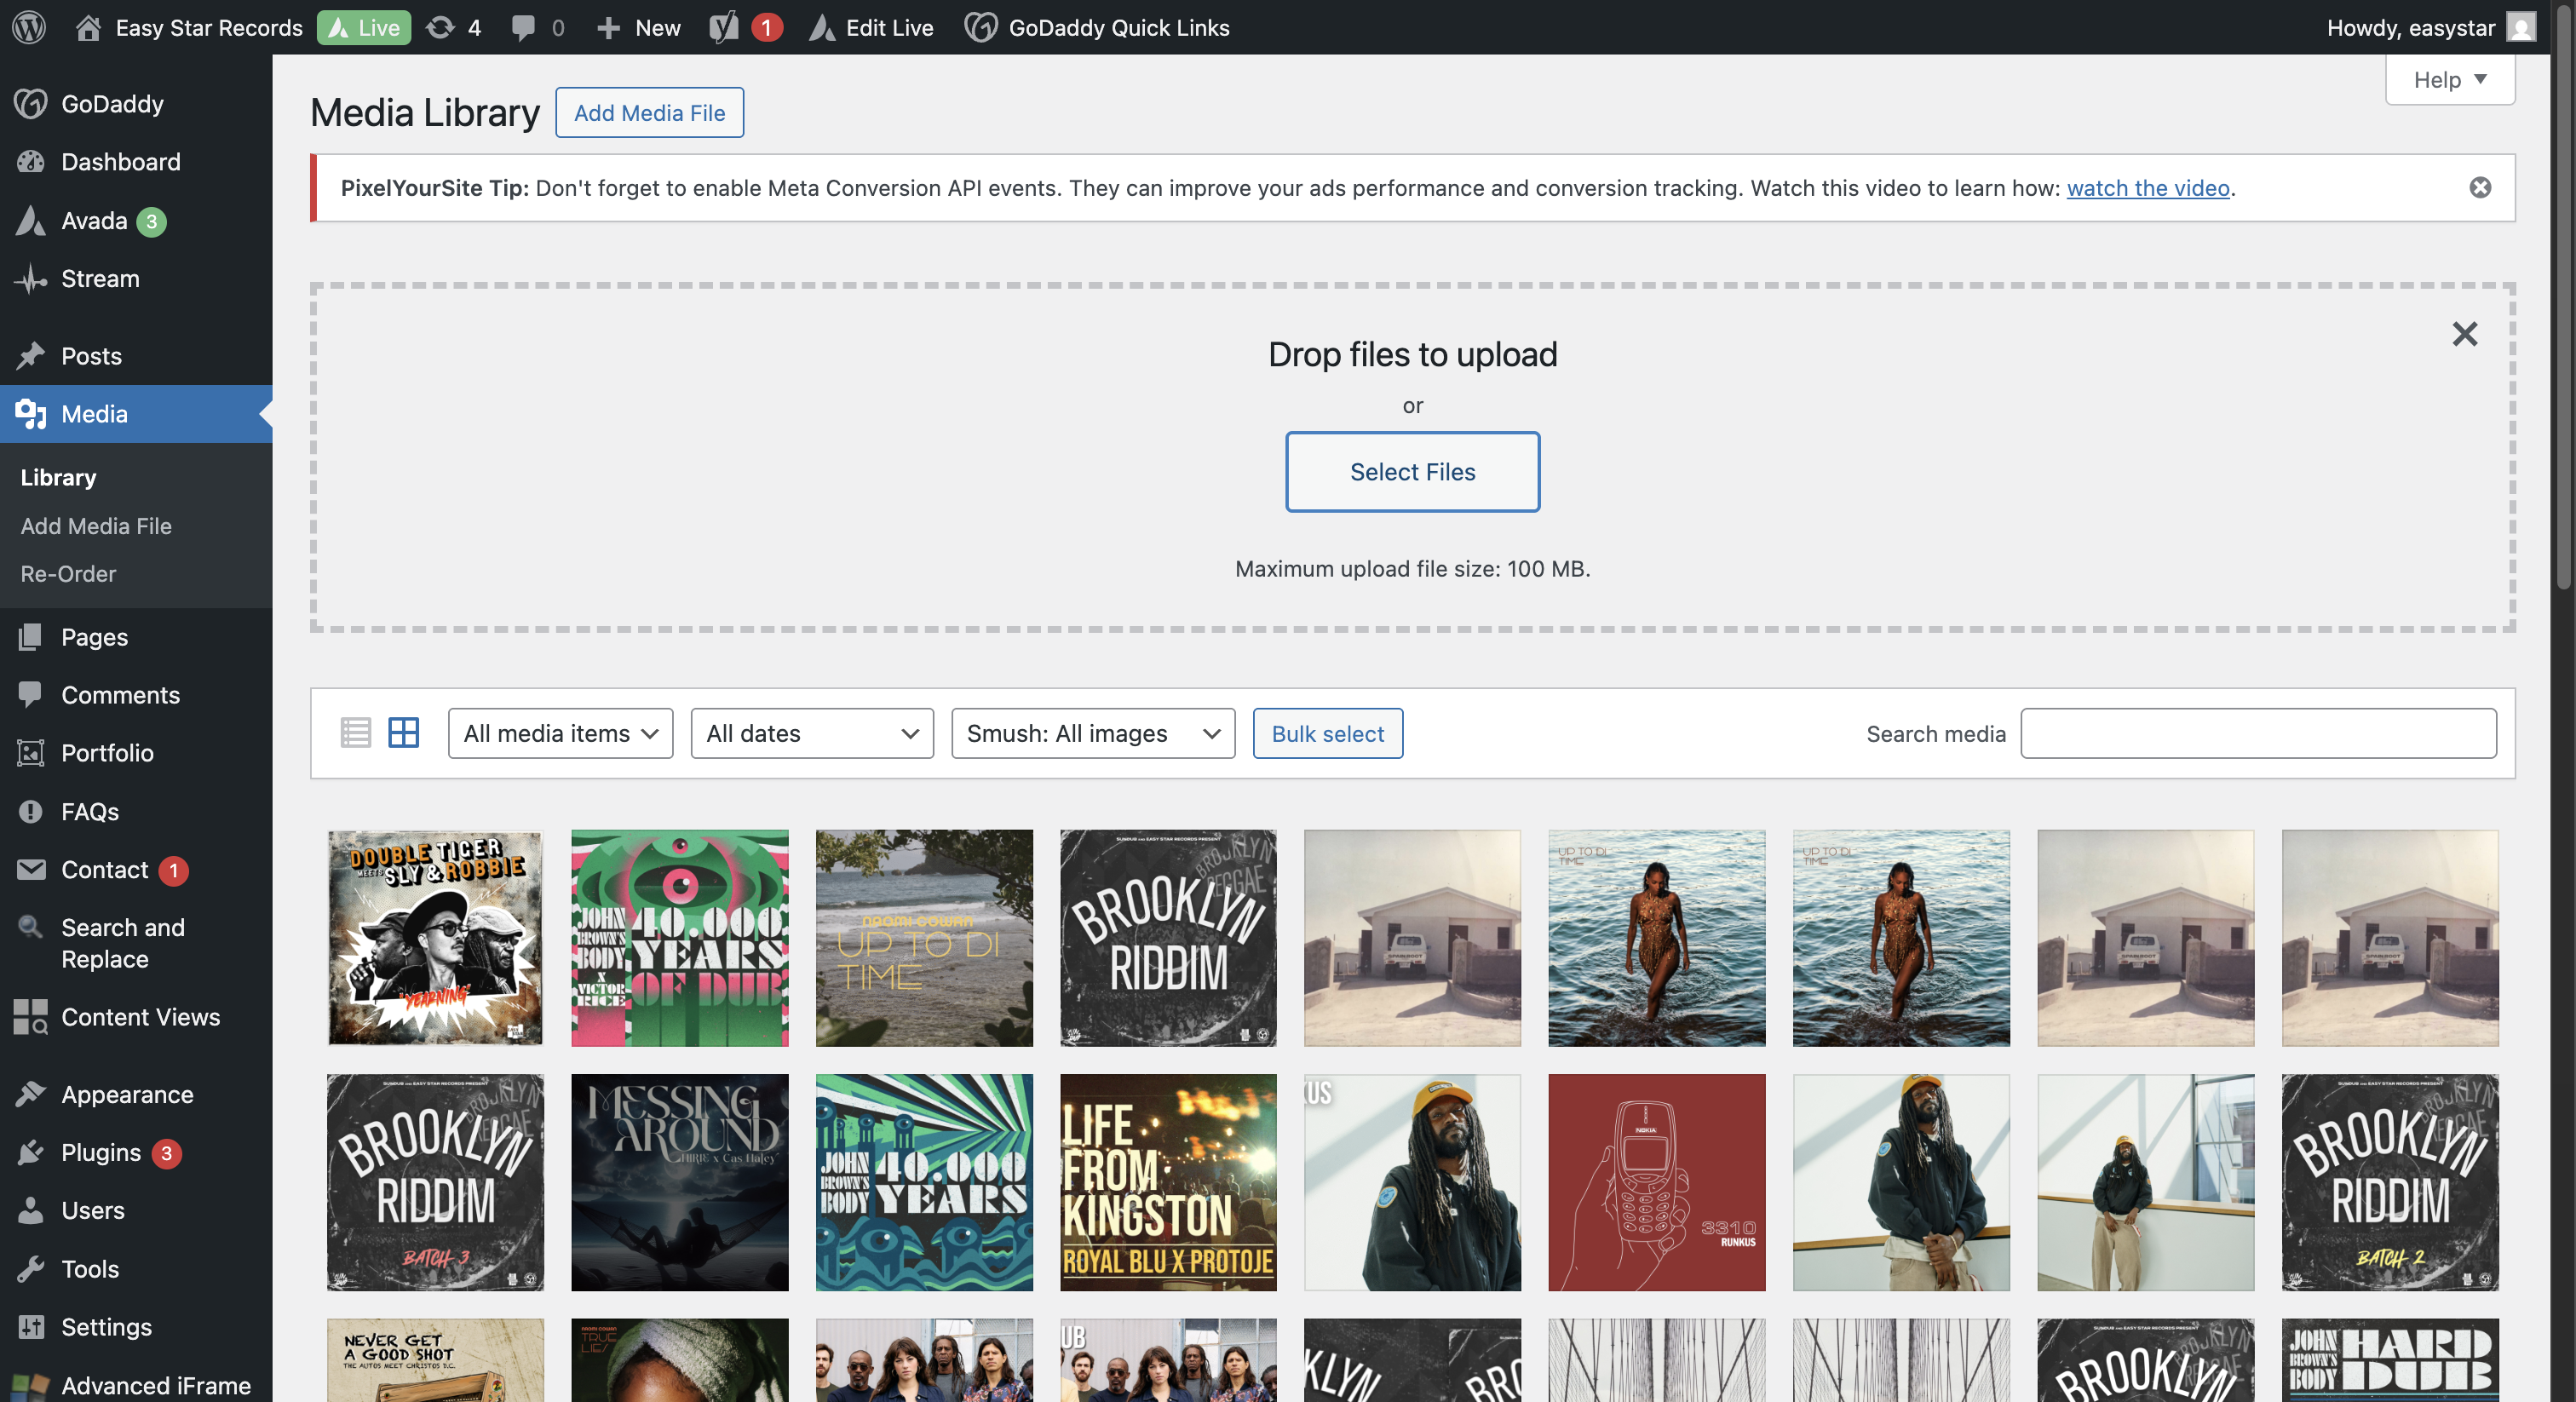The image size is (2576, 1402).
Task: Follow the watch the video link
Action: pyautogui.click(x=2147, y=188)
